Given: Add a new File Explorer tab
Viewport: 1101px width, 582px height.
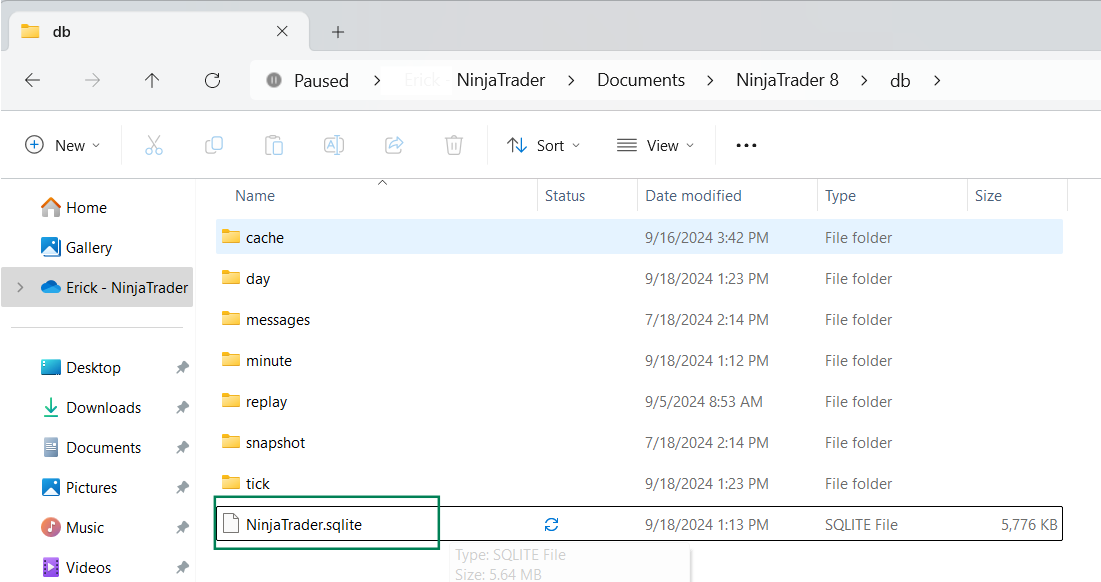Looking at the screenshot, I should click(x=338, y=32).
